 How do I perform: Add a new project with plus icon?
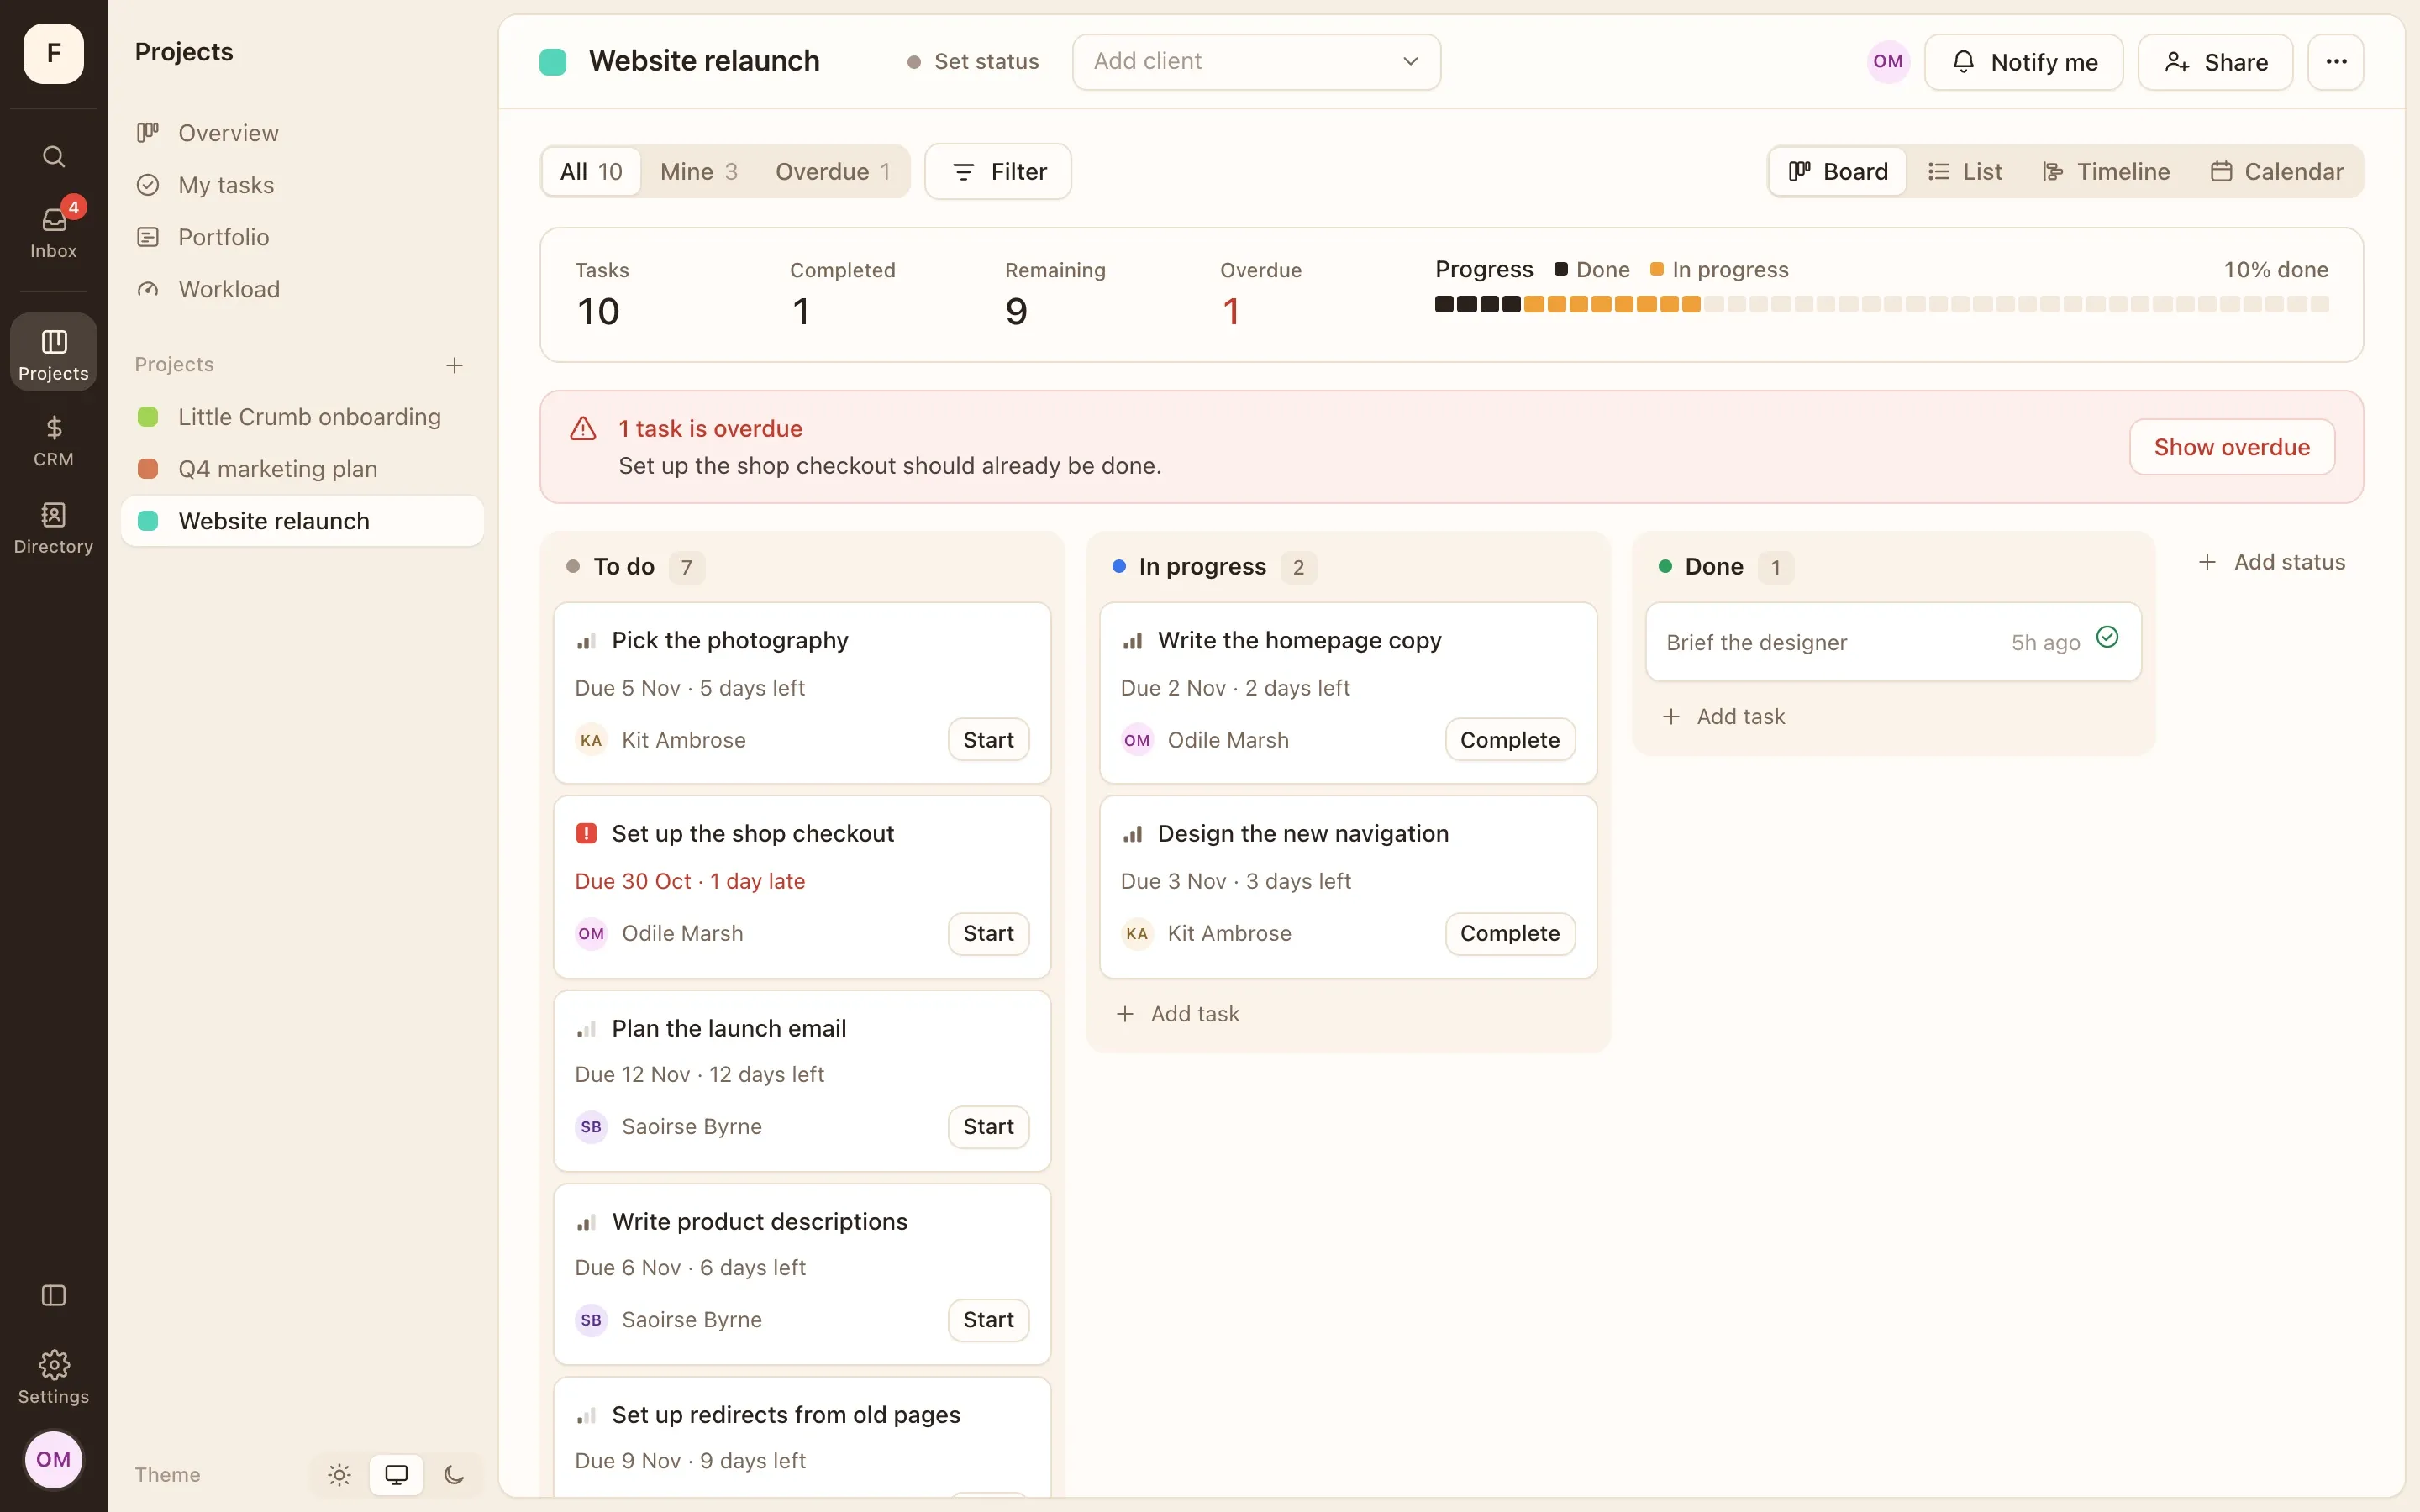pos(454,365)
